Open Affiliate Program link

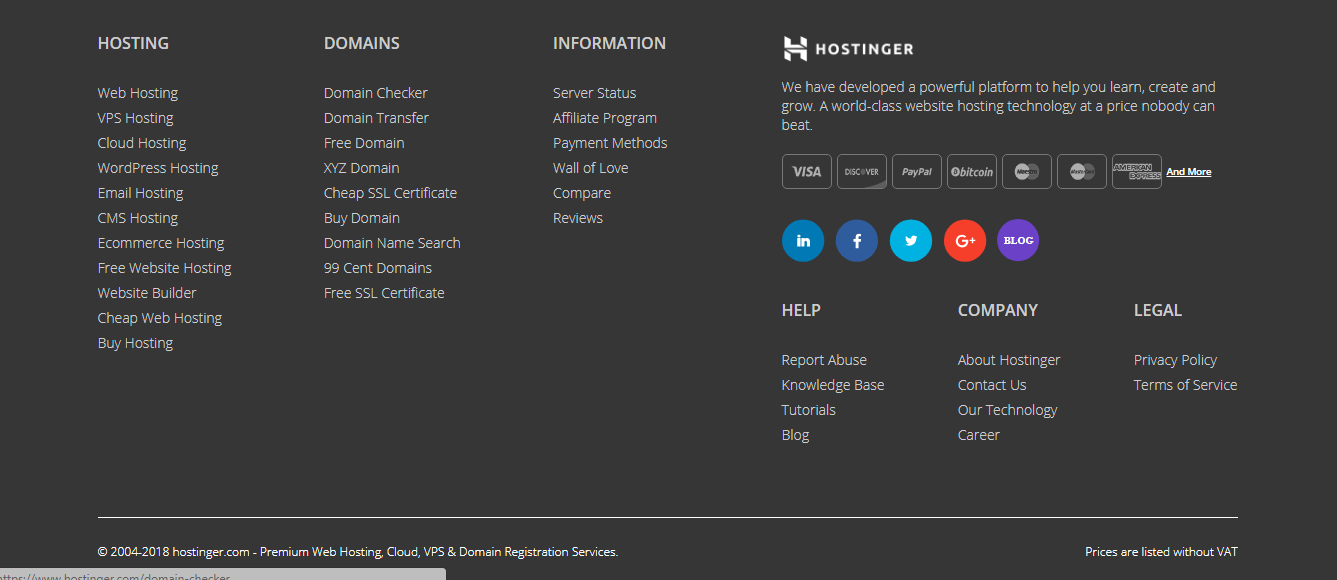point(605,118)
